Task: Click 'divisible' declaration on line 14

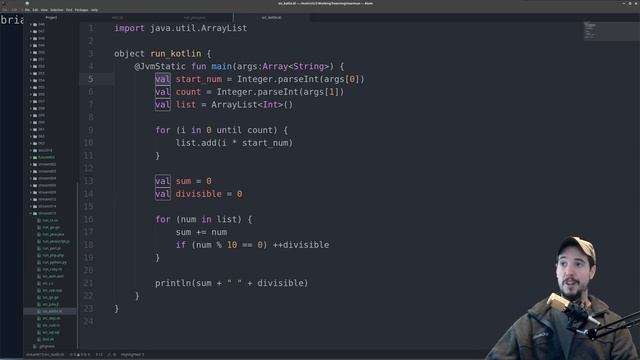Action: (x=199, y=194)
